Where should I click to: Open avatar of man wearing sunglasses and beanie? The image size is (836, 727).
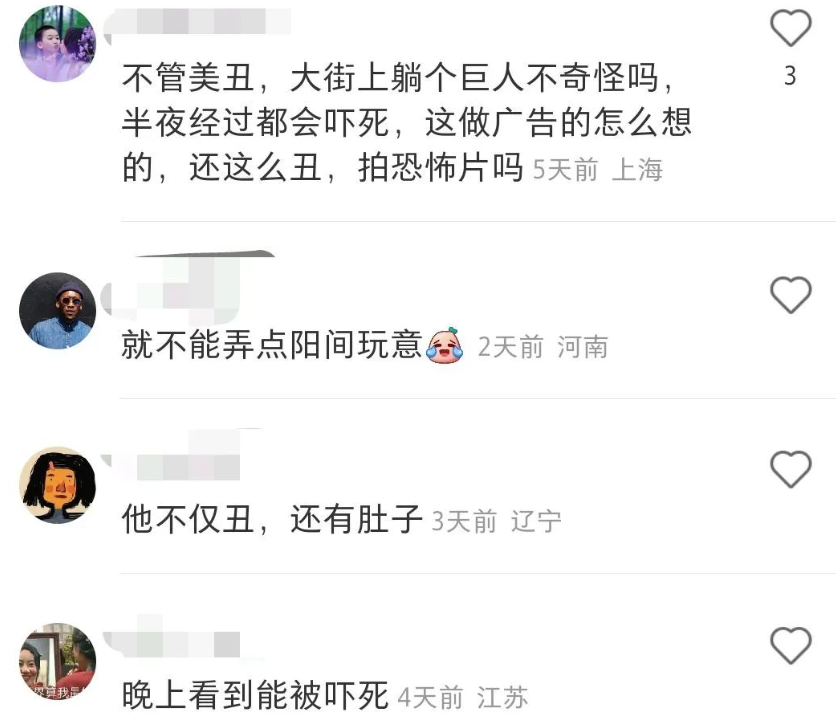pos(58,311)
